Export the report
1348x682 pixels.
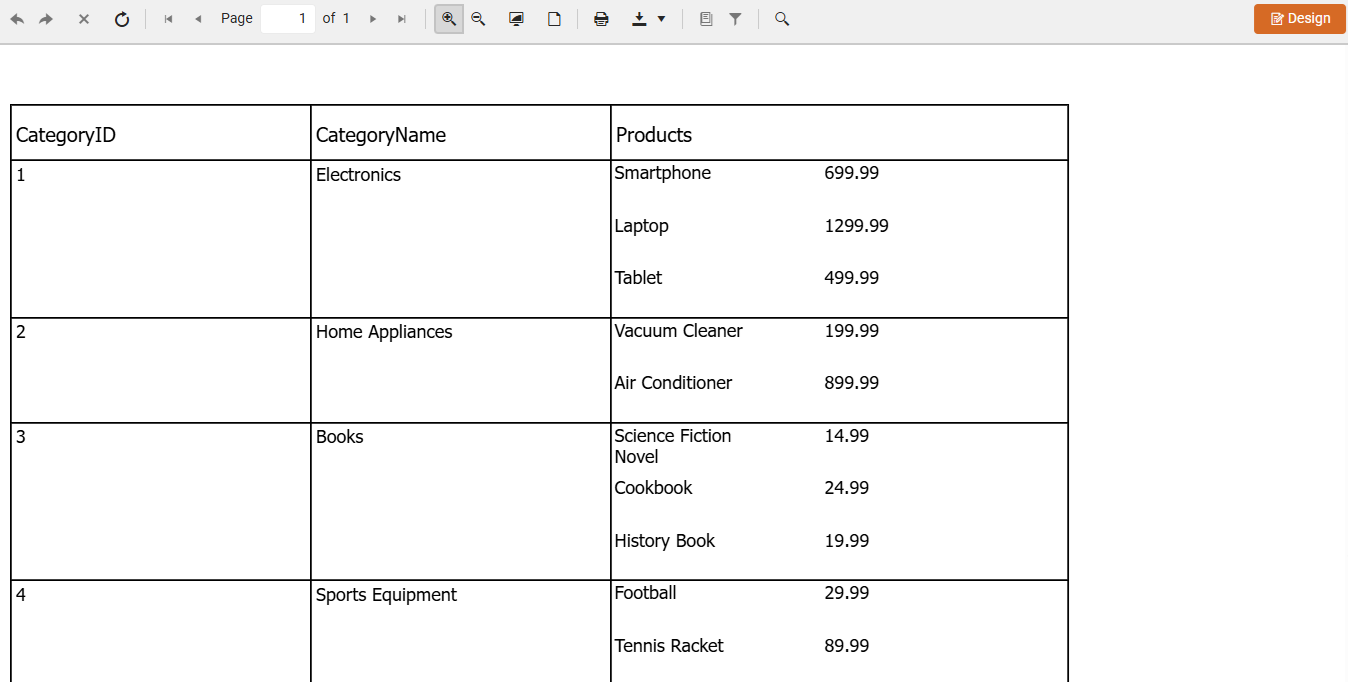tap(641, 18)
